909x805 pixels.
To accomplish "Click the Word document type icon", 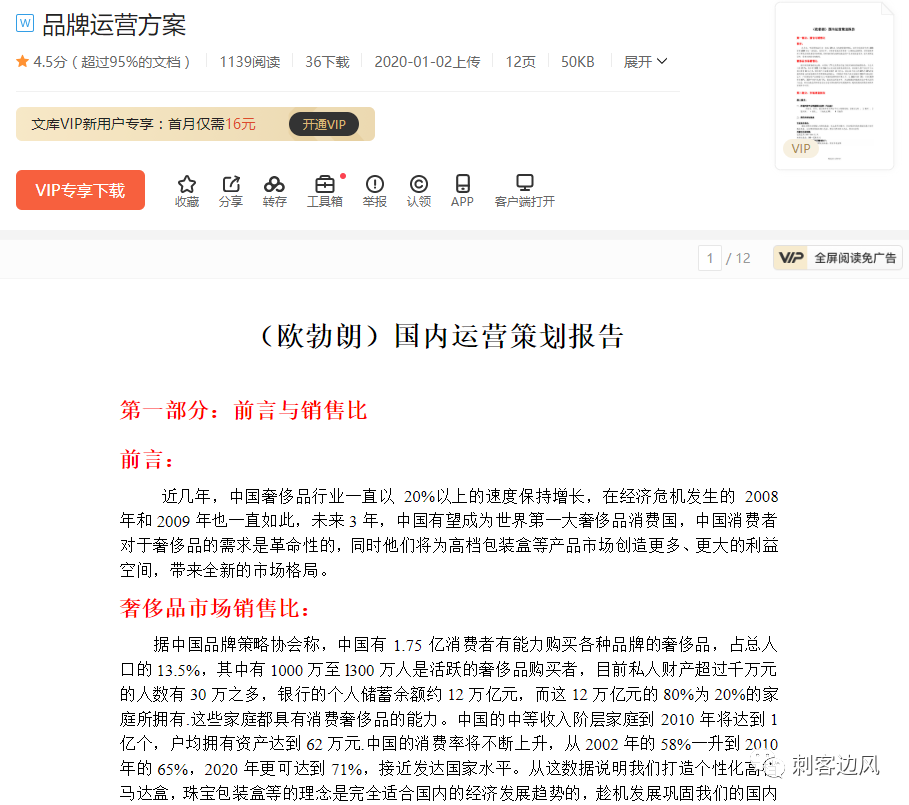I will point(25,23).
